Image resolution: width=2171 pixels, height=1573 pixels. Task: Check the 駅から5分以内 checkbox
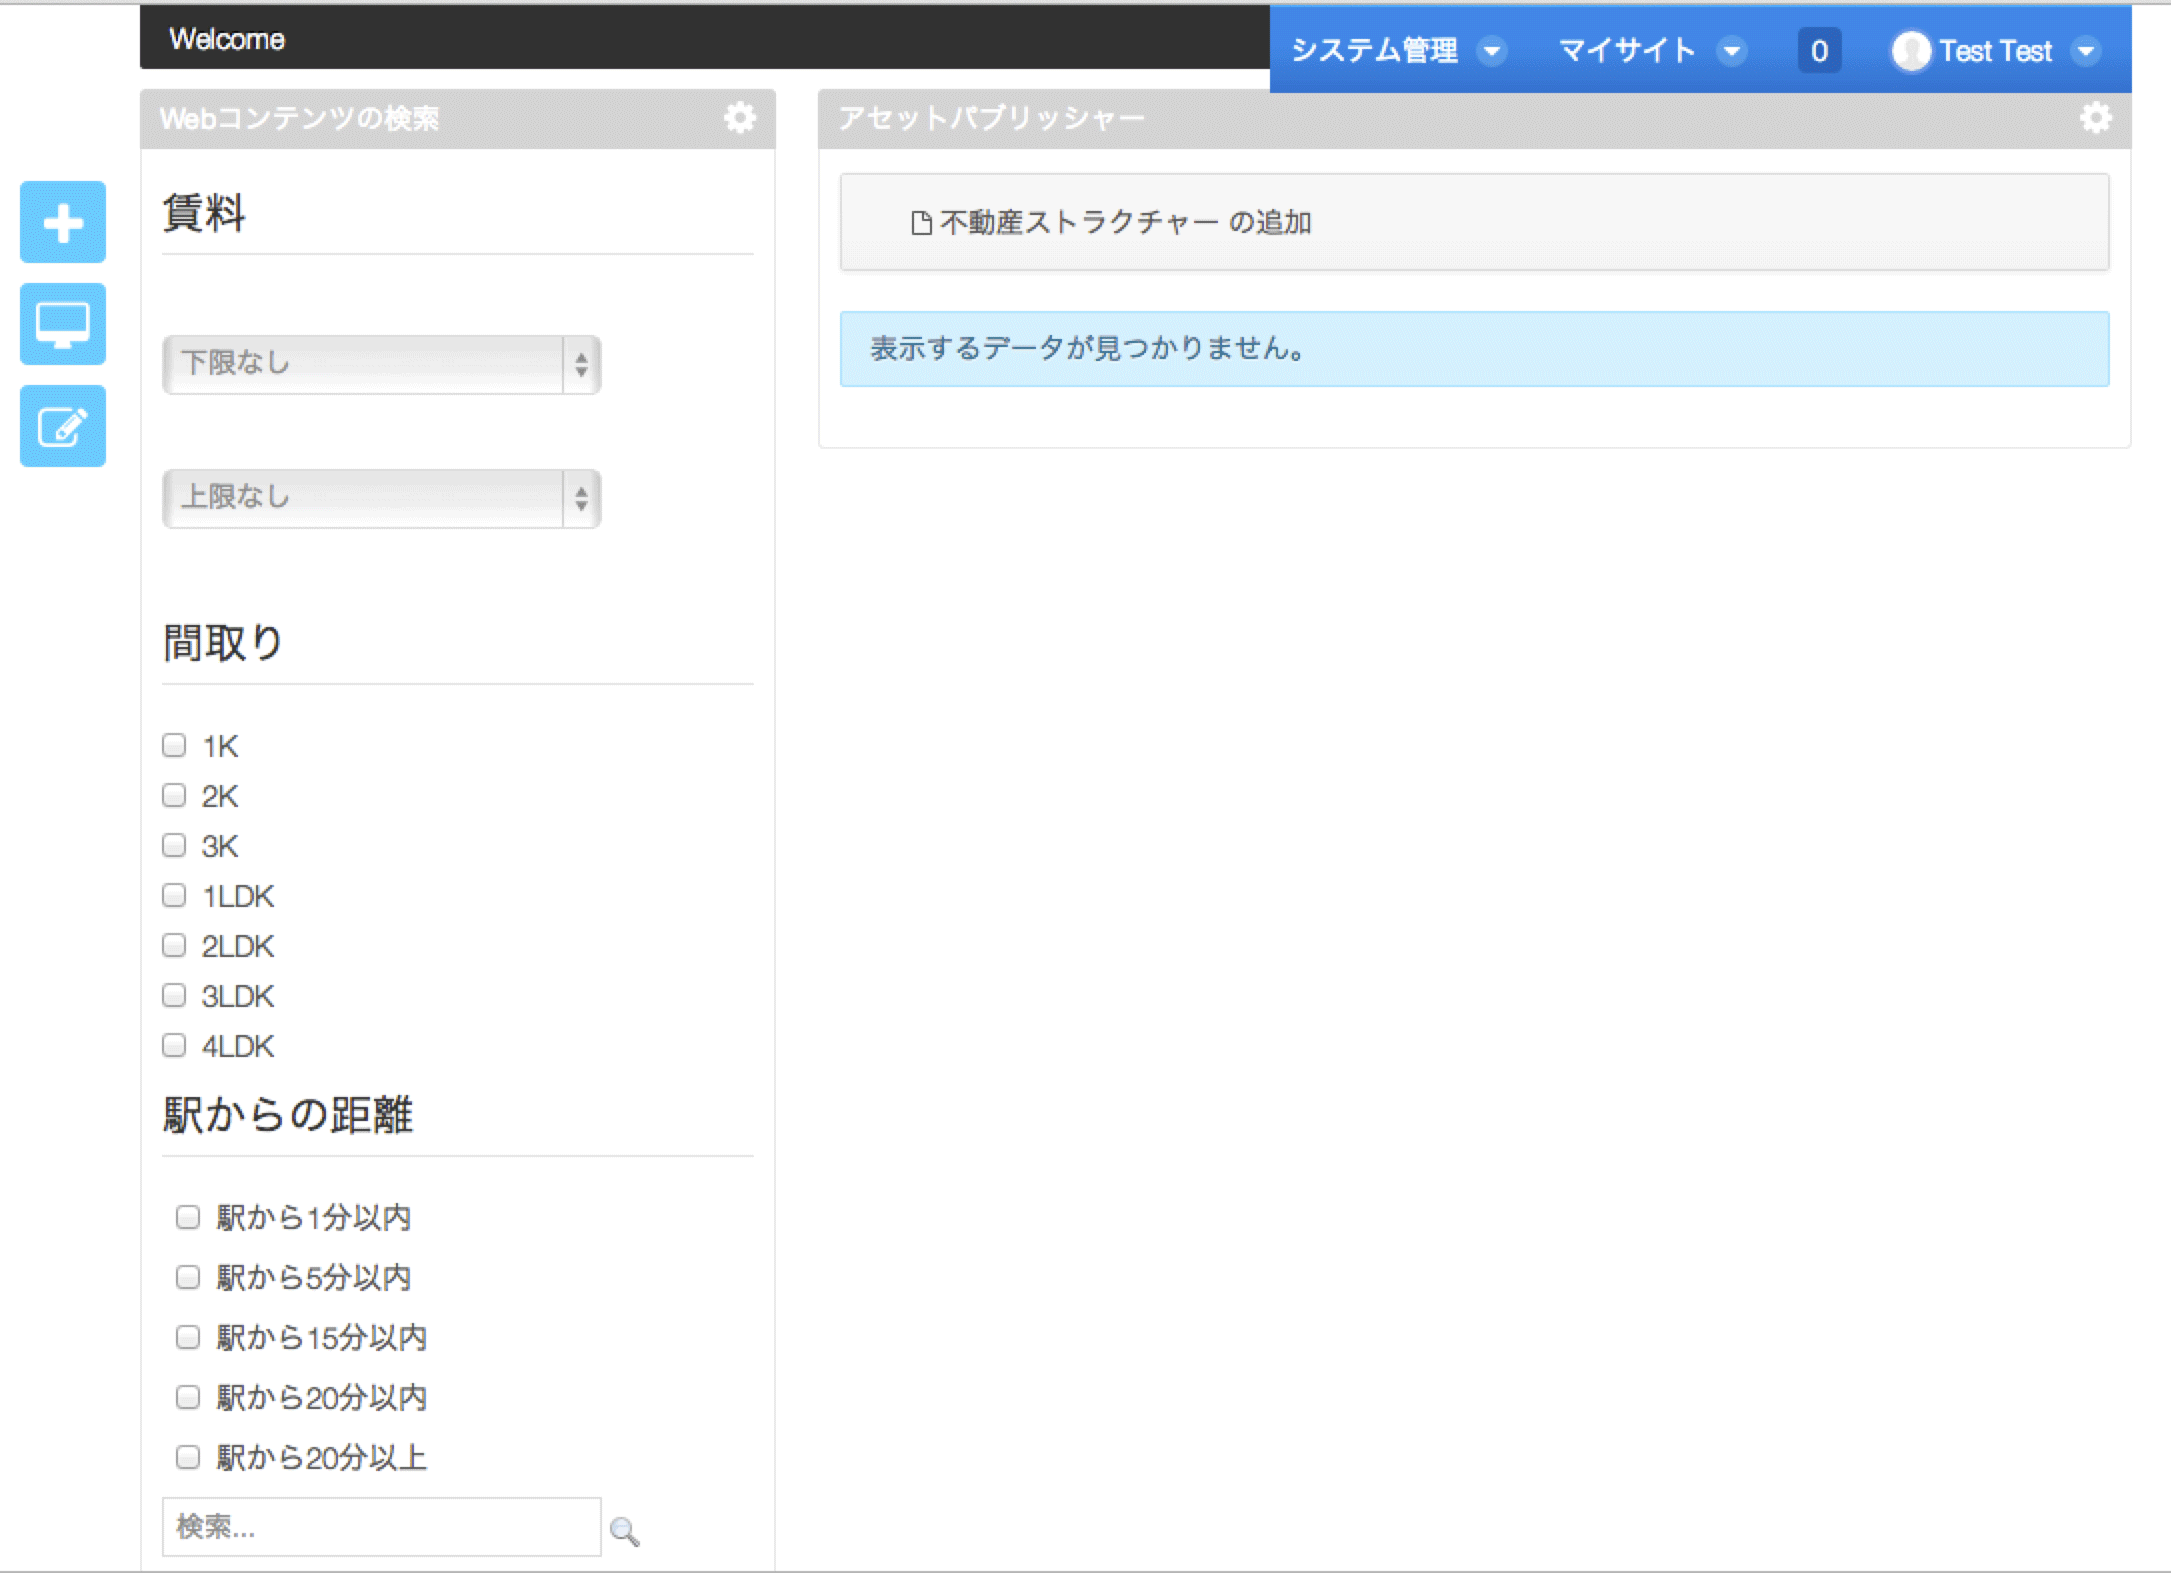tap(188, 1277)
